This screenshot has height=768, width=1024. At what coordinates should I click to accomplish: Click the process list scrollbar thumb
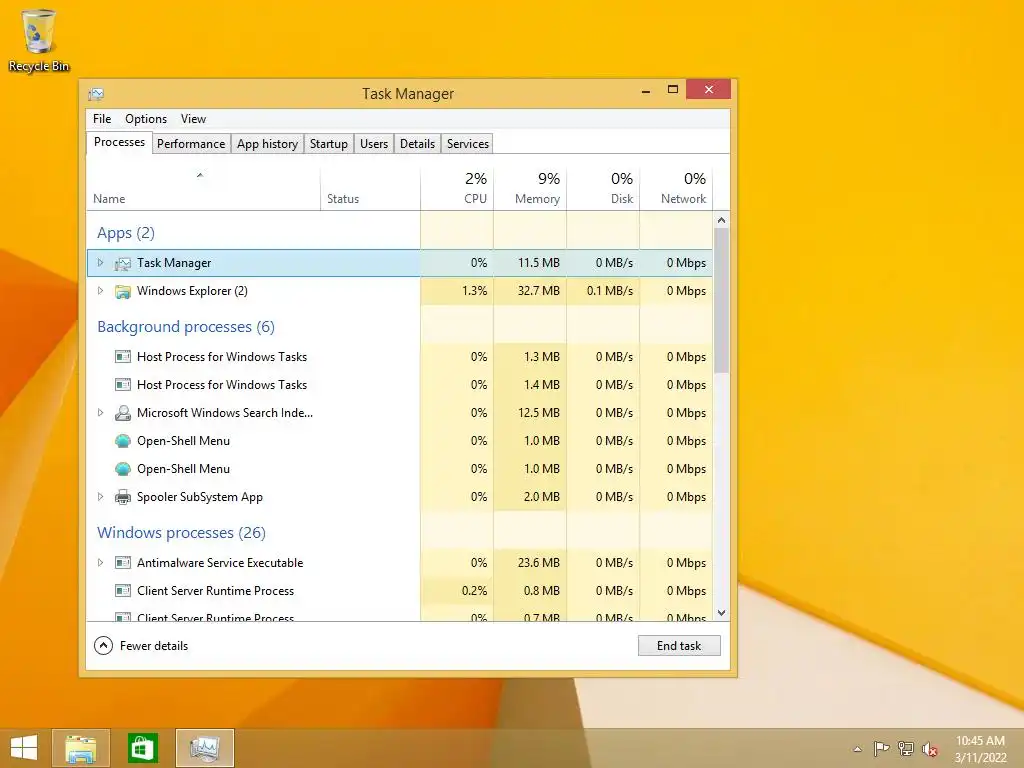point(722,300)
